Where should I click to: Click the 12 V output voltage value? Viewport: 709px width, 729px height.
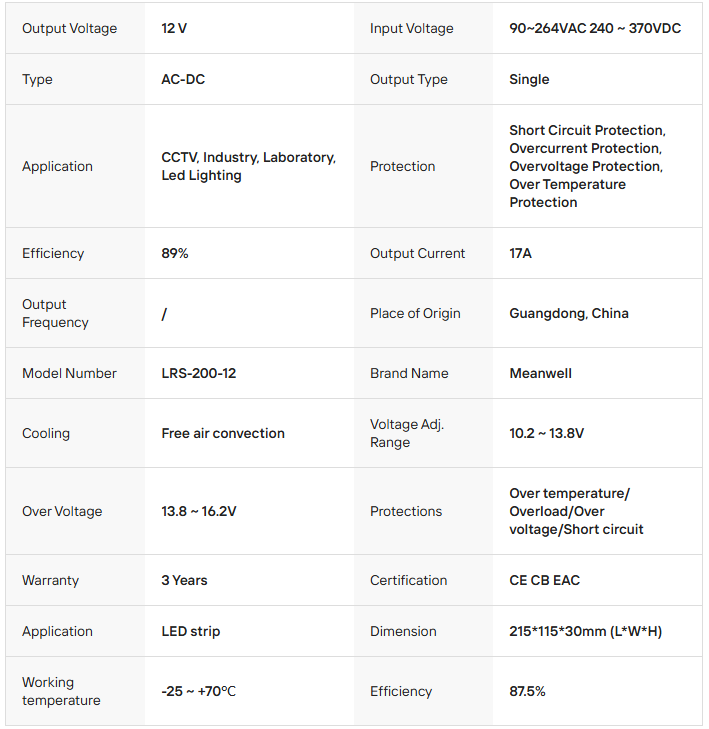[174, 28]
